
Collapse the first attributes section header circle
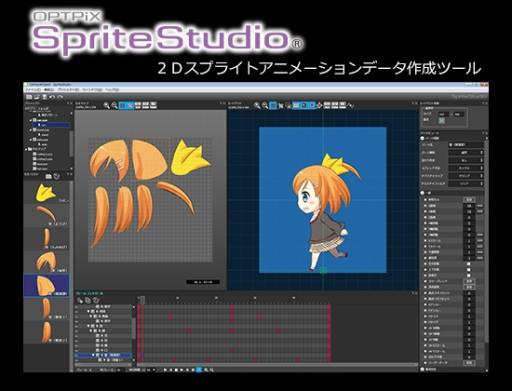click(422, 138)
